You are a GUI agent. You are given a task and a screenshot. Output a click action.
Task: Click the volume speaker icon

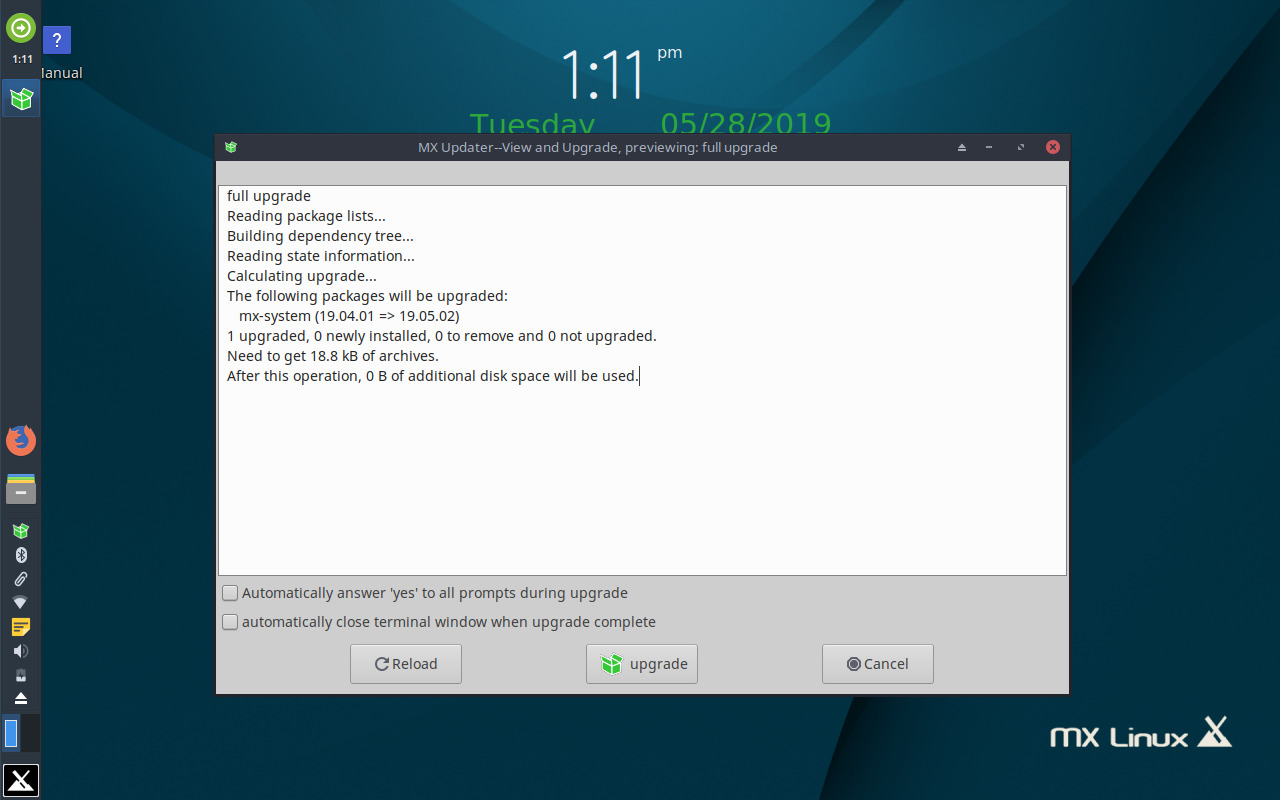coord(20,650)
